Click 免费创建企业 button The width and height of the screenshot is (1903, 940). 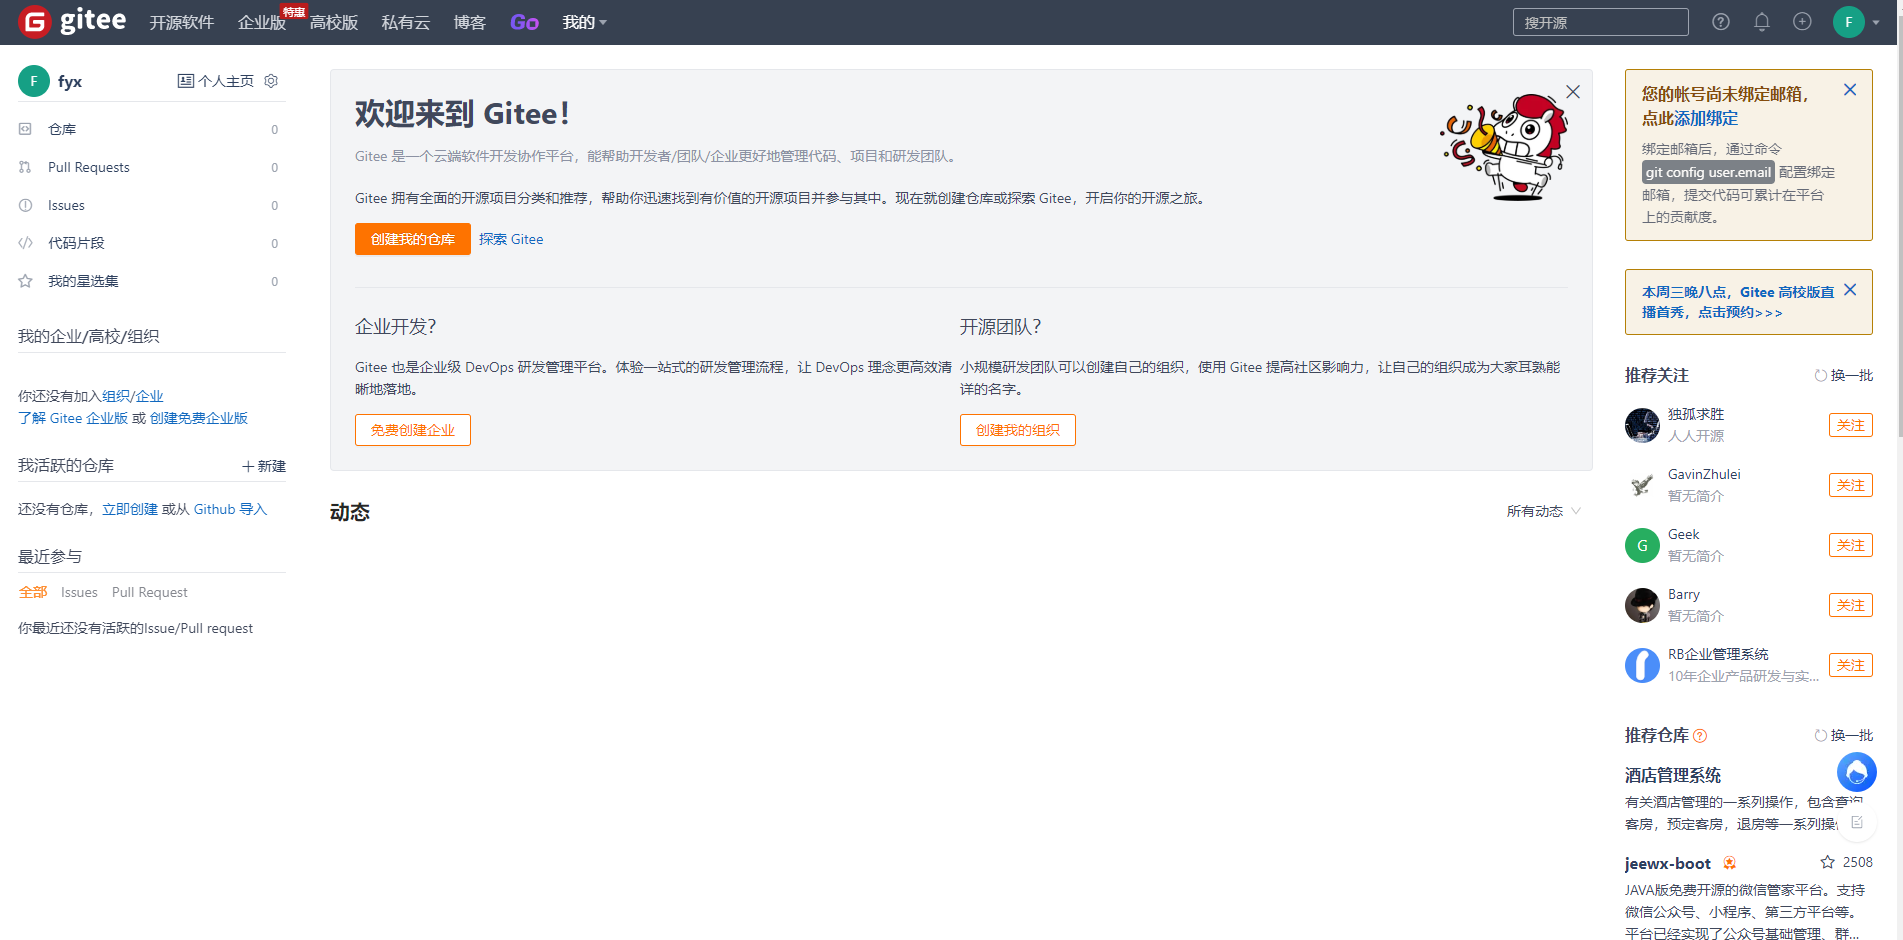413,430
